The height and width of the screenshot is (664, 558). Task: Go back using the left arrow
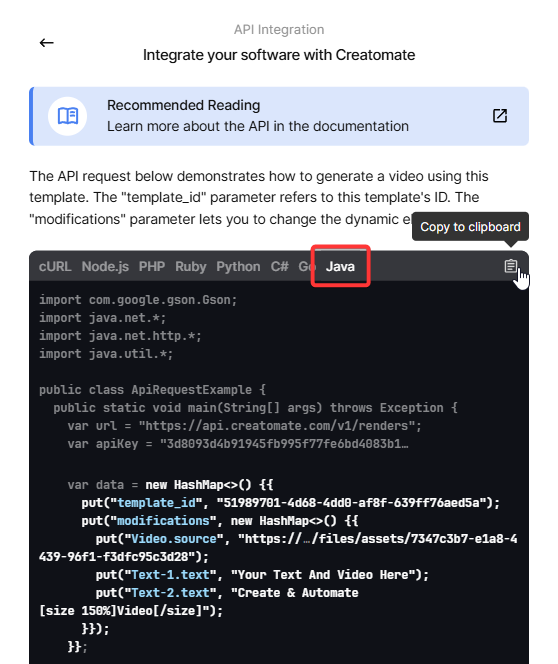tap(47, 43)
